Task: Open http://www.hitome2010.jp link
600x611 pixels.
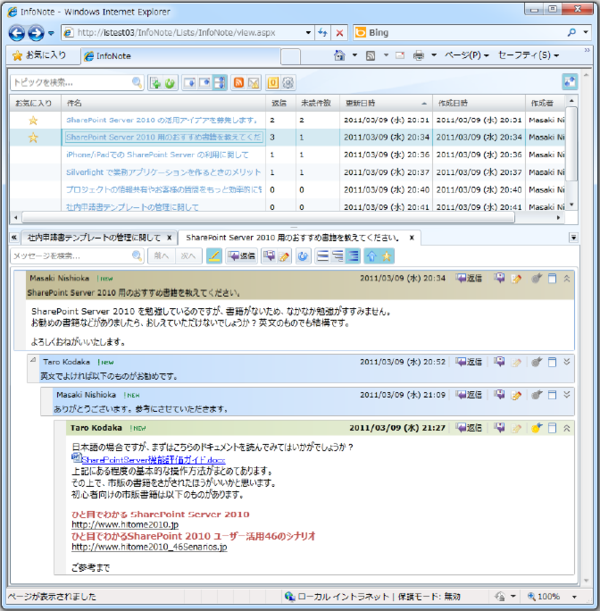Action: (125, 524)
